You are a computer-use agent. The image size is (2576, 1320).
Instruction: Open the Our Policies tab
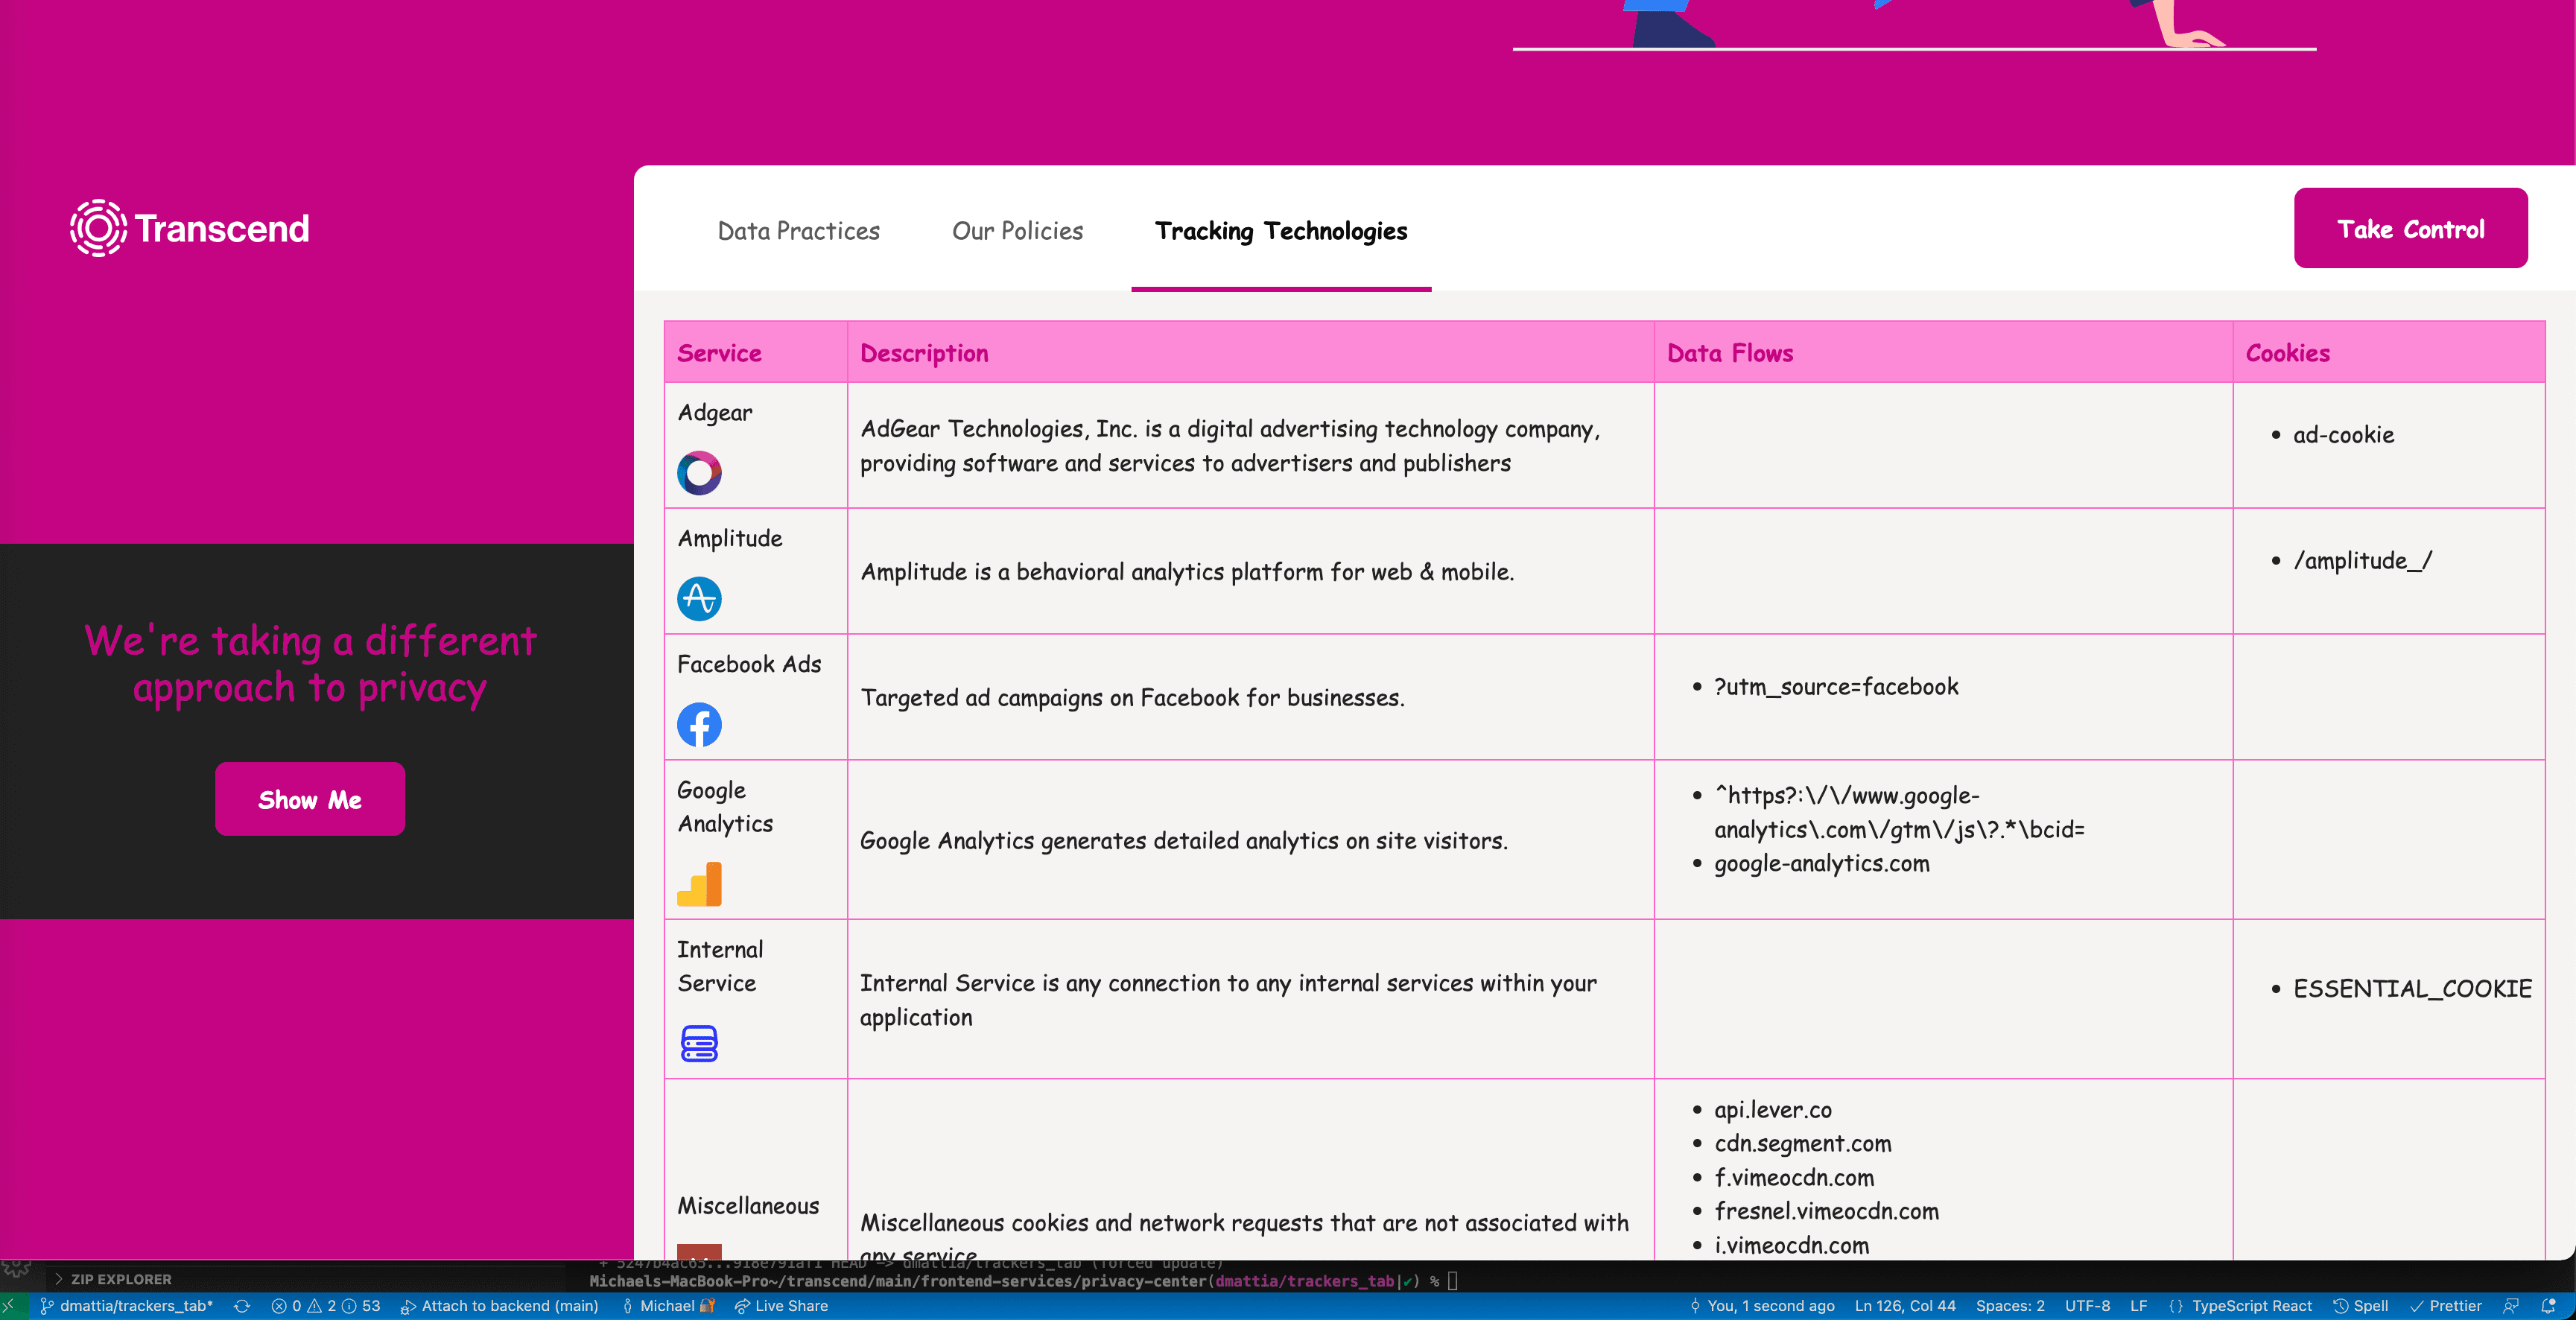point(1017,231)
